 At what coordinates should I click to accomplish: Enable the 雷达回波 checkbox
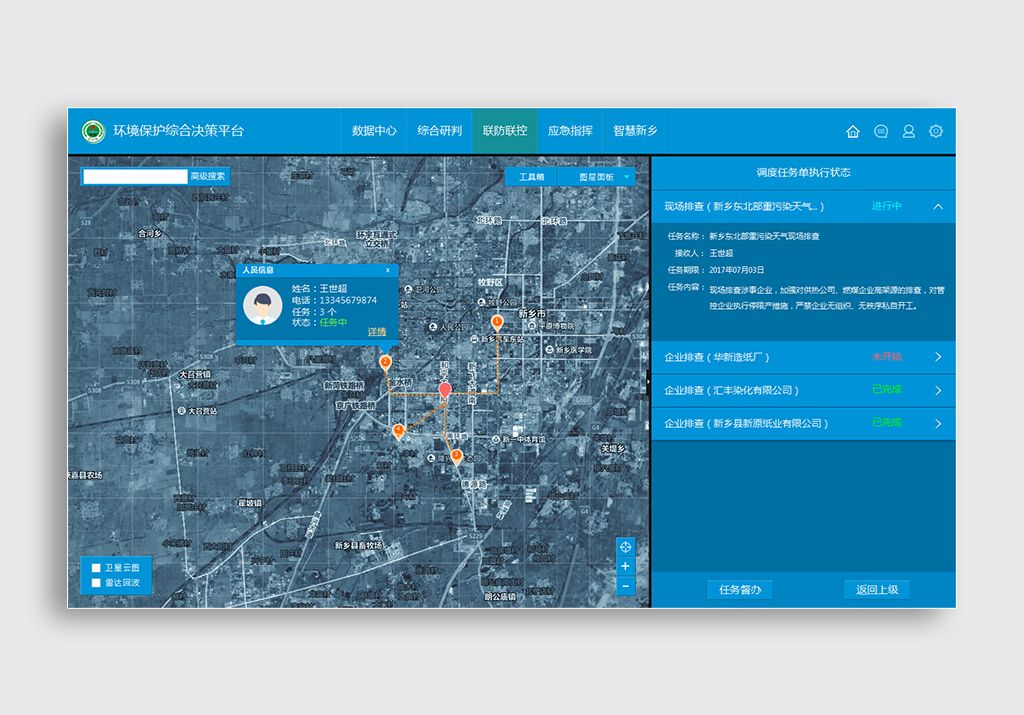pyautogui.click(x=96, y=582)
